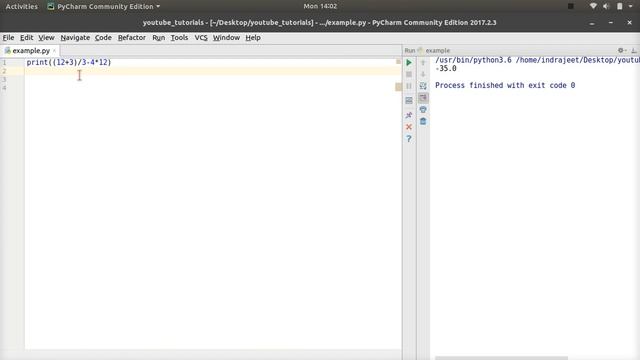Click the Wi-Fi network status icon

click(593, 6)
